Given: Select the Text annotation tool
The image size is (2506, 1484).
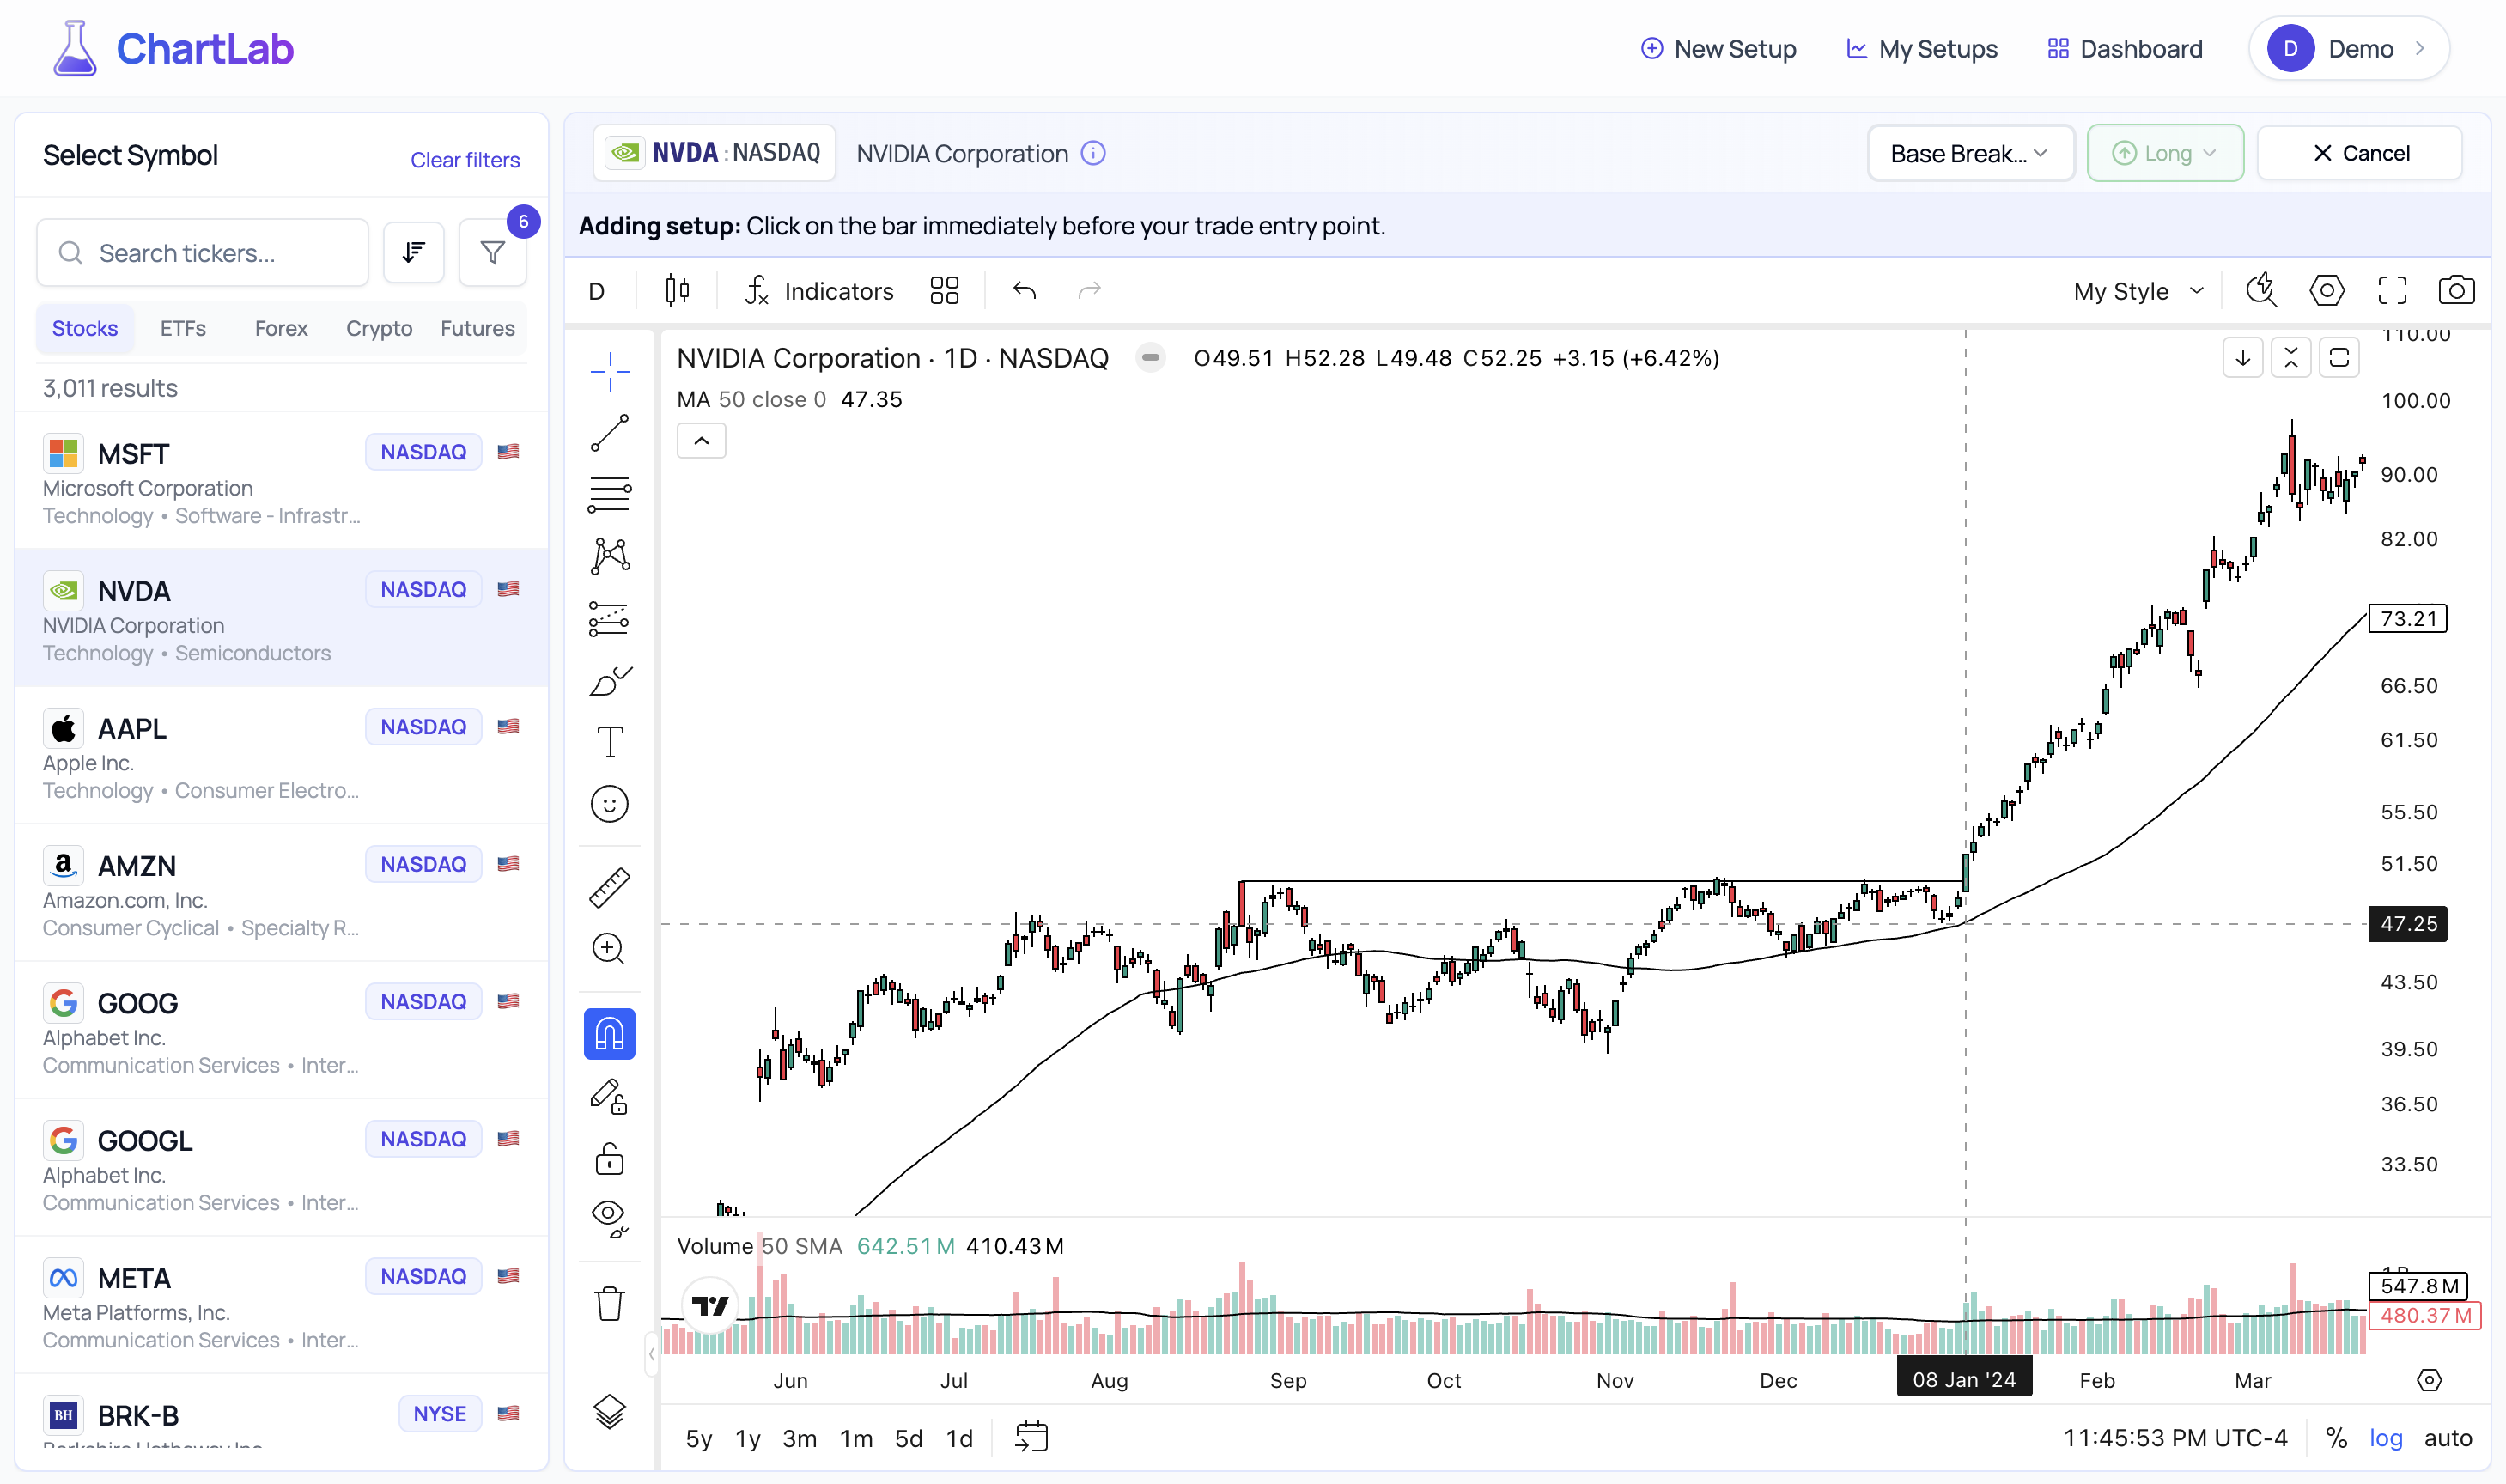Looking at the screenshot, I should pos(609,742).
